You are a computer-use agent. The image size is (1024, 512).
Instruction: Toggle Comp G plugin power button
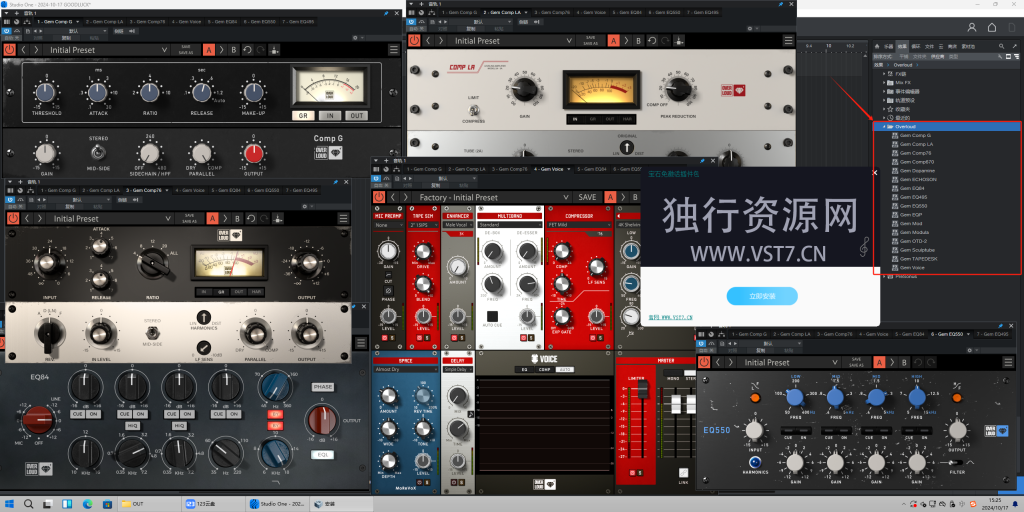click(10, 50)
